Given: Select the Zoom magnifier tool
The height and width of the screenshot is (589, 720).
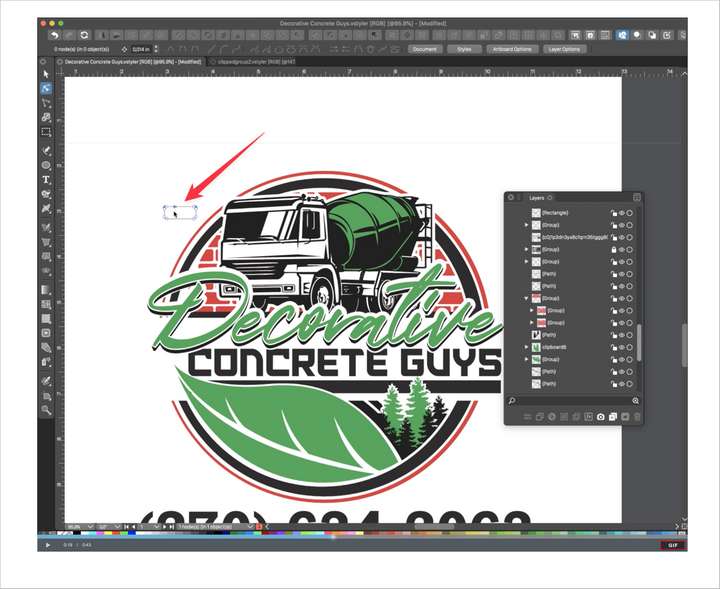Looking at the screenshot, I should click(x=46, y=410).
